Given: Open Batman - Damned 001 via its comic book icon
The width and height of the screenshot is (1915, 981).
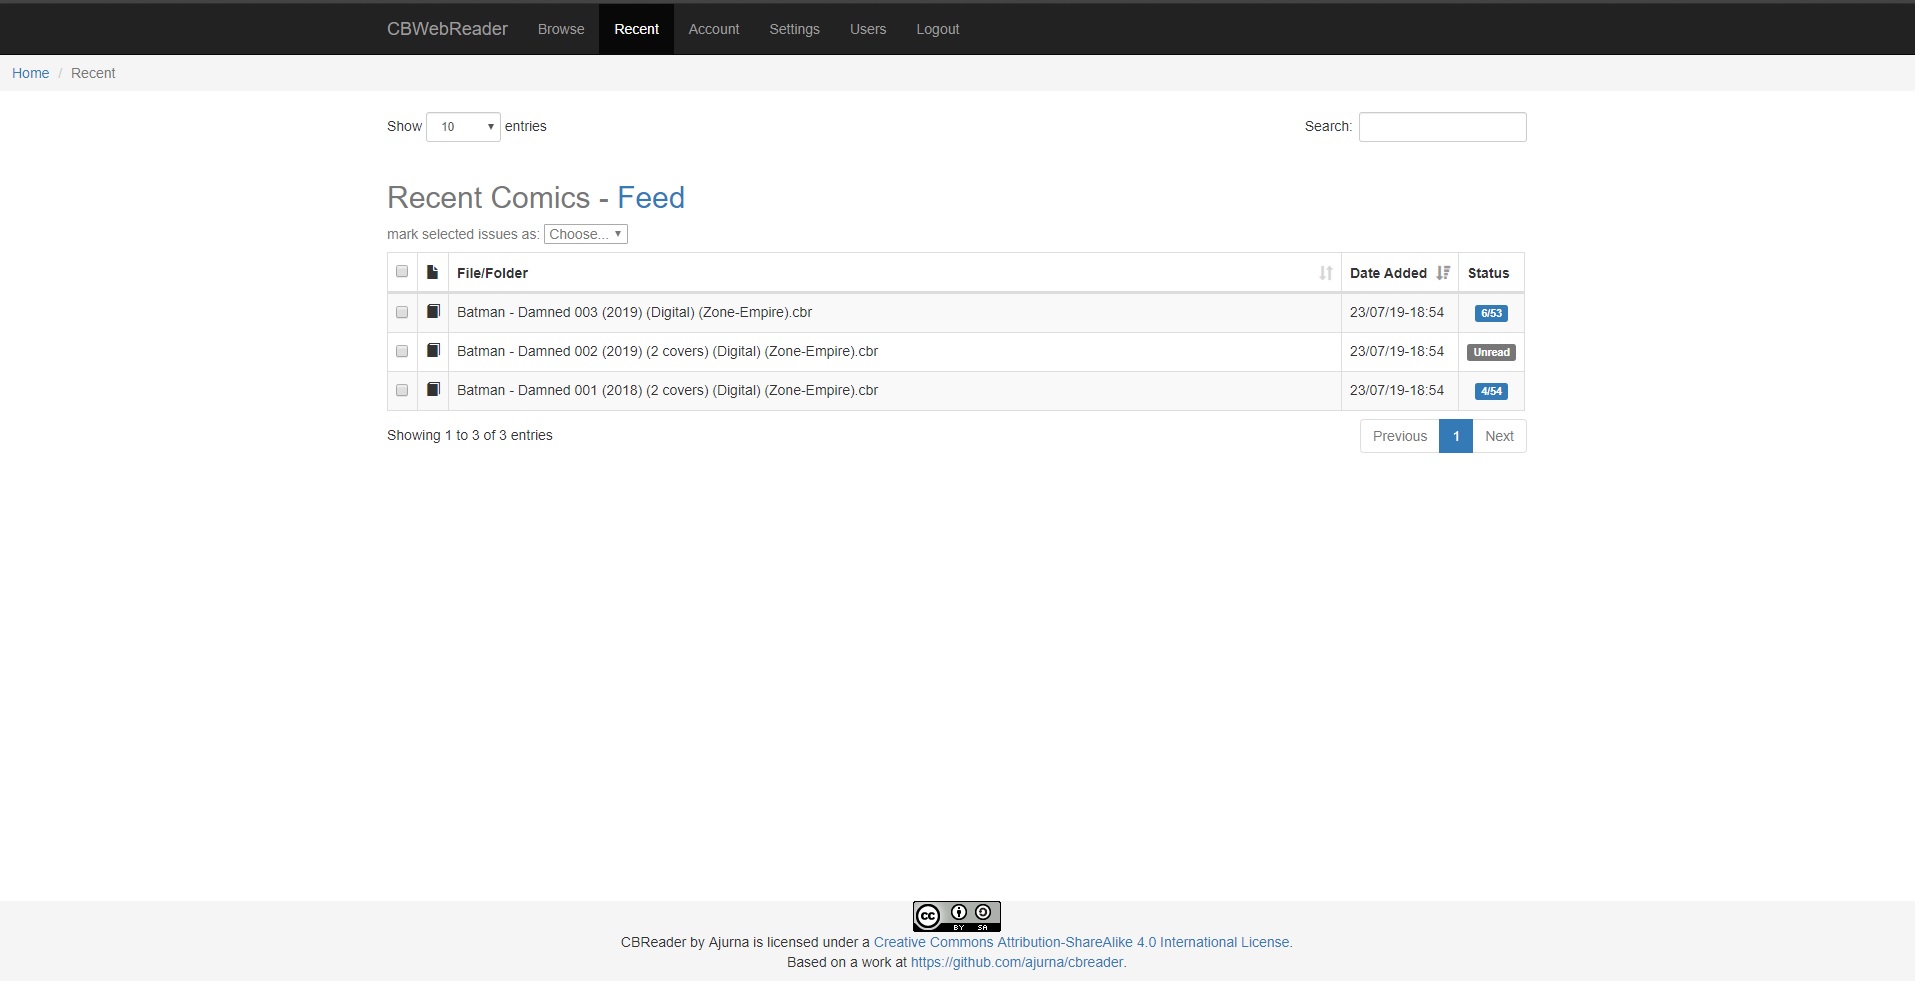Looking at the screenshot, I should (x=432, y=389).
